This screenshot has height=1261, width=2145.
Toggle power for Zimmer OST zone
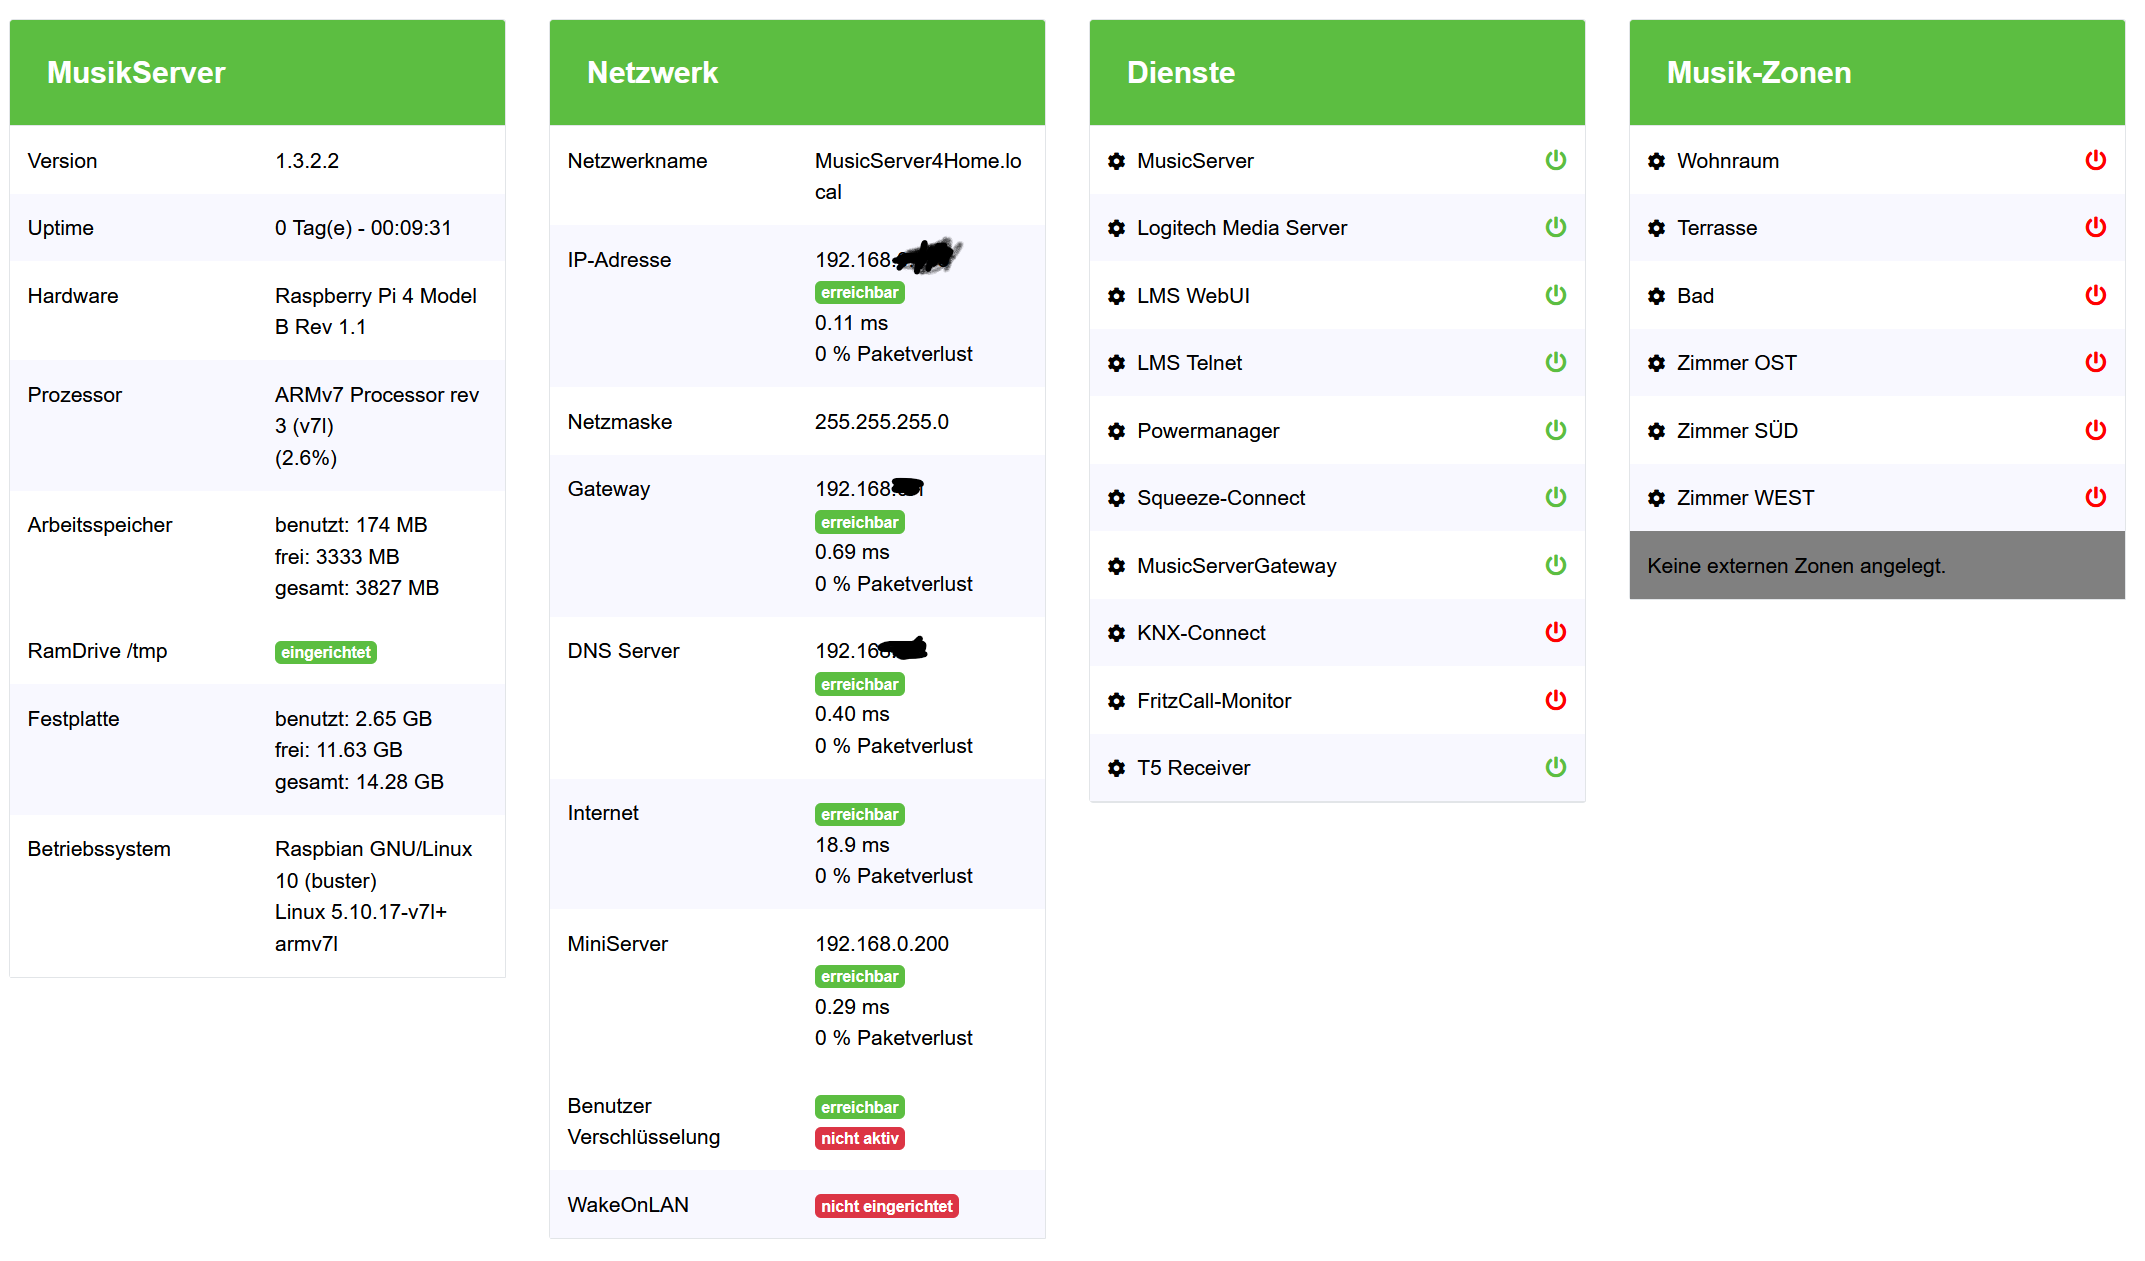[x=2095, y=362]
